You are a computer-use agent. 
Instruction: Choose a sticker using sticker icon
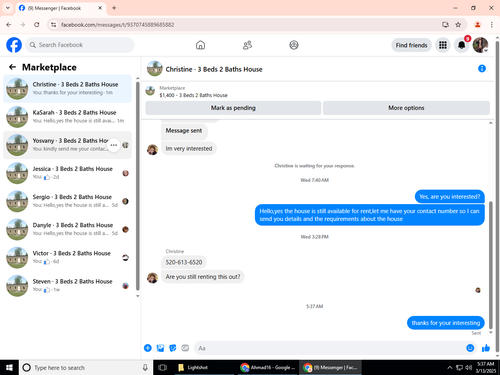tap(173, 348)
